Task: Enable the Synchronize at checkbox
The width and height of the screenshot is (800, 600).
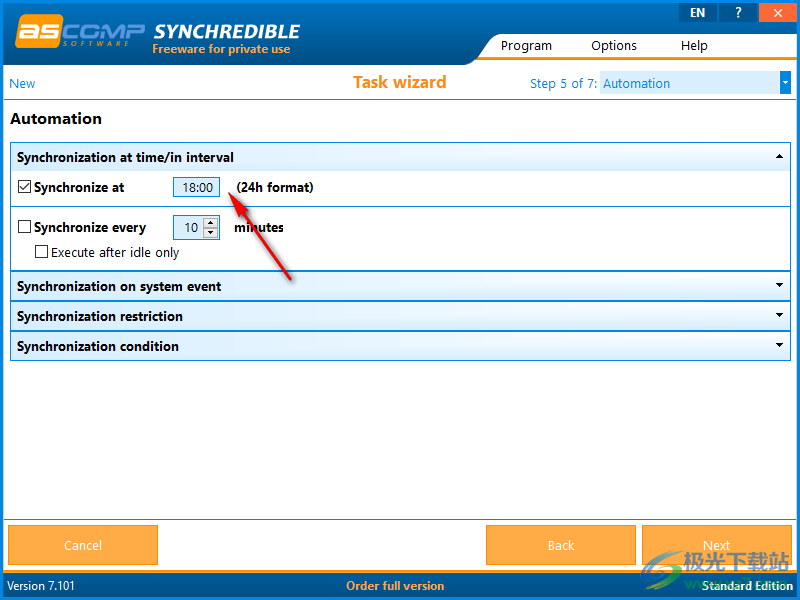Action: click(23, 187)
